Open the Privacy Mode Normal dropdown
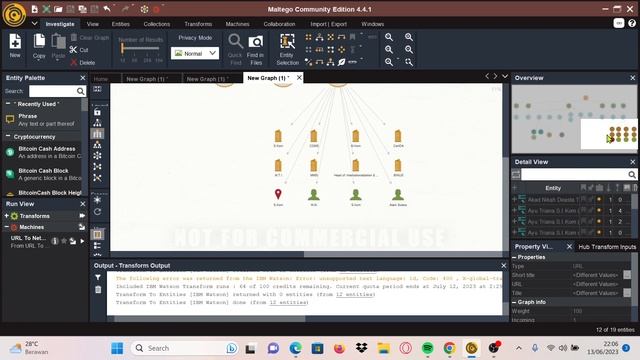The width and height of the screenshot is (640, 360). (x=195, y=53)
